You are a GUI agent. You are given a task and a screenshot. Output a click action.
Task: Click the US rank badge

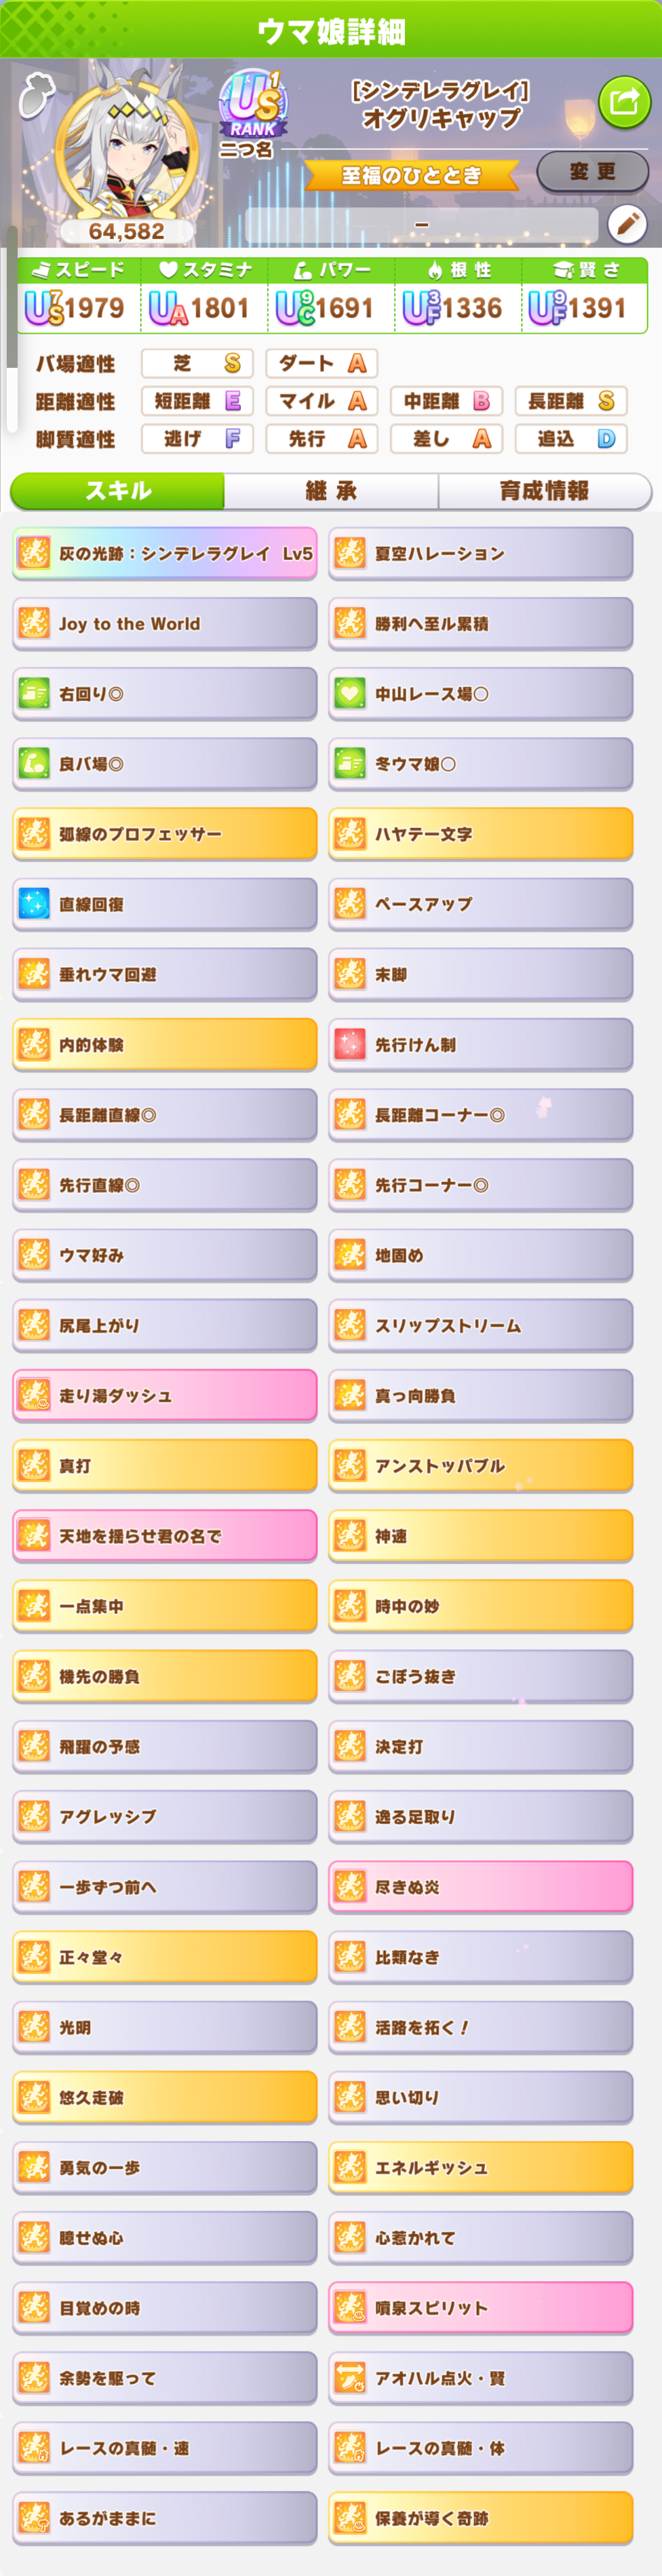pos(253,105)
